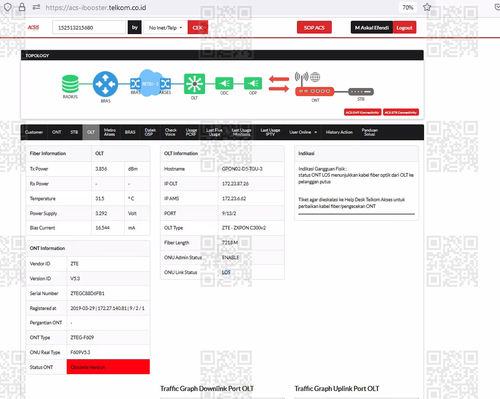This screenshot has width=500, height=399.
Task: Select the blue BRAS router icon
Action: coord(105,84)
